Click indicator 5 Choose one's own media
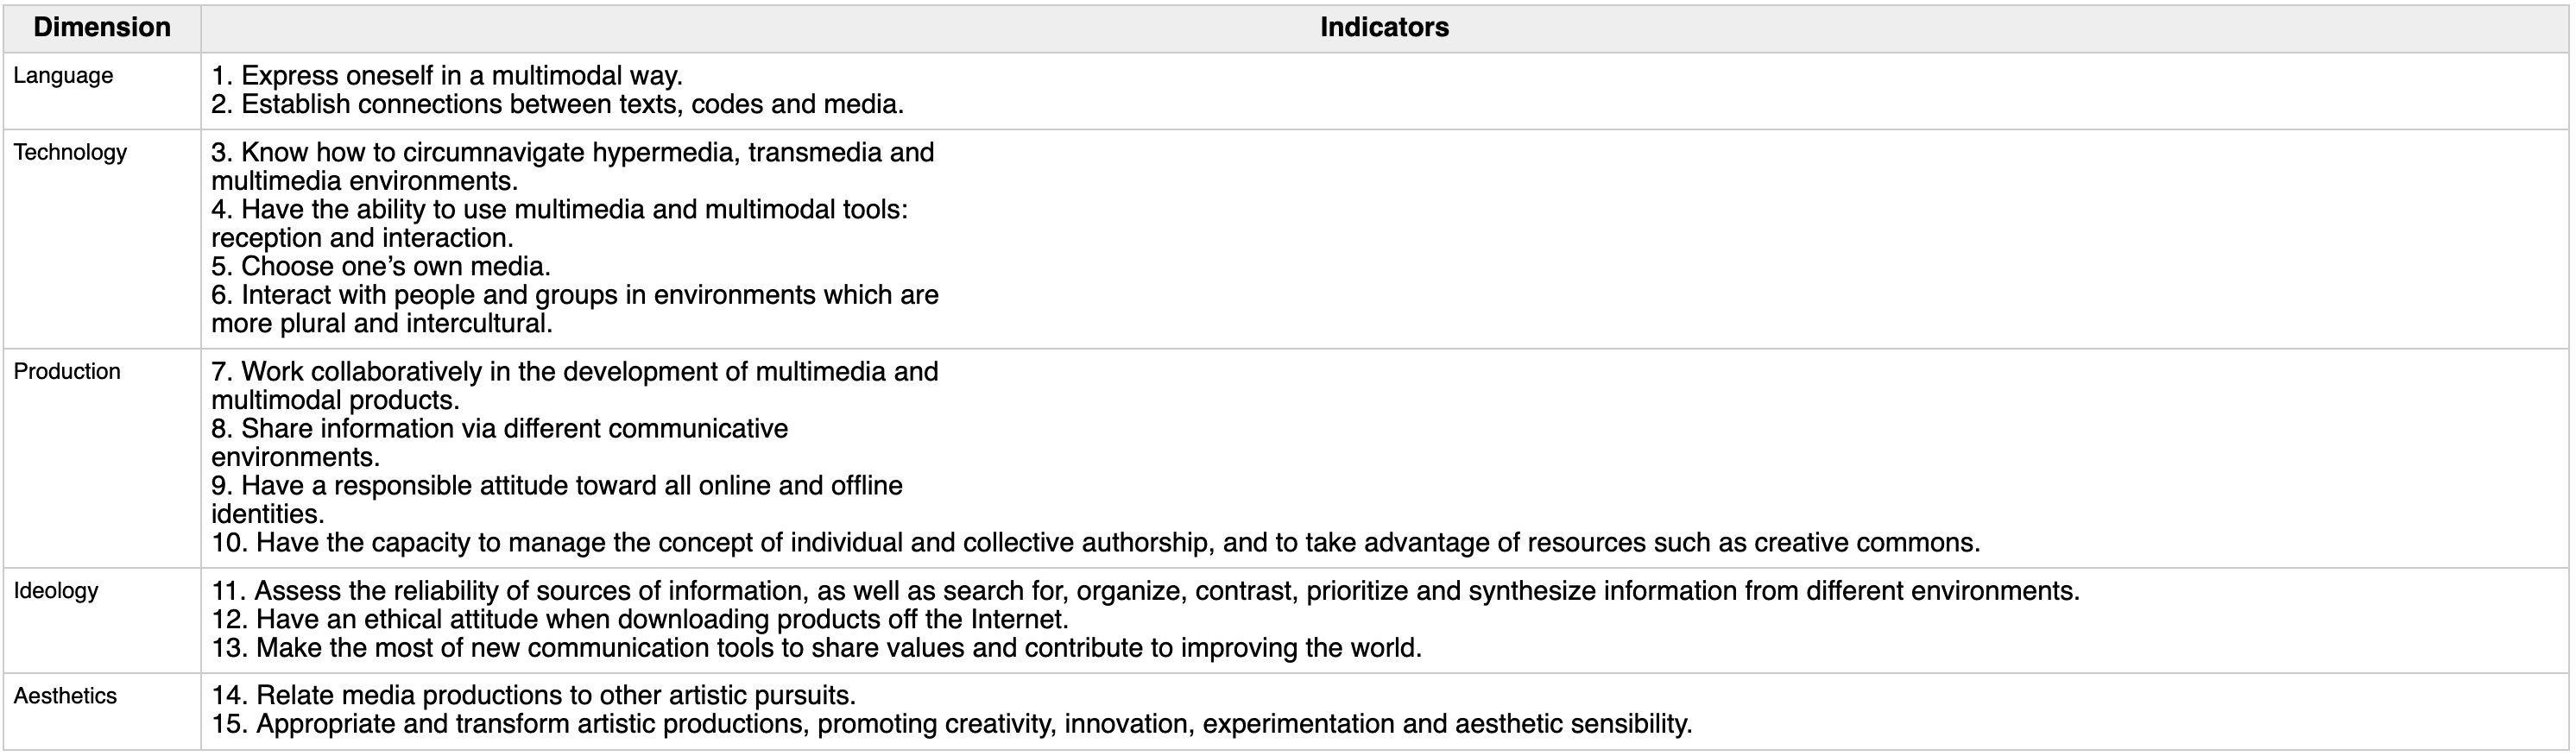Screen dimensions: 2576x756 [381, 267]
